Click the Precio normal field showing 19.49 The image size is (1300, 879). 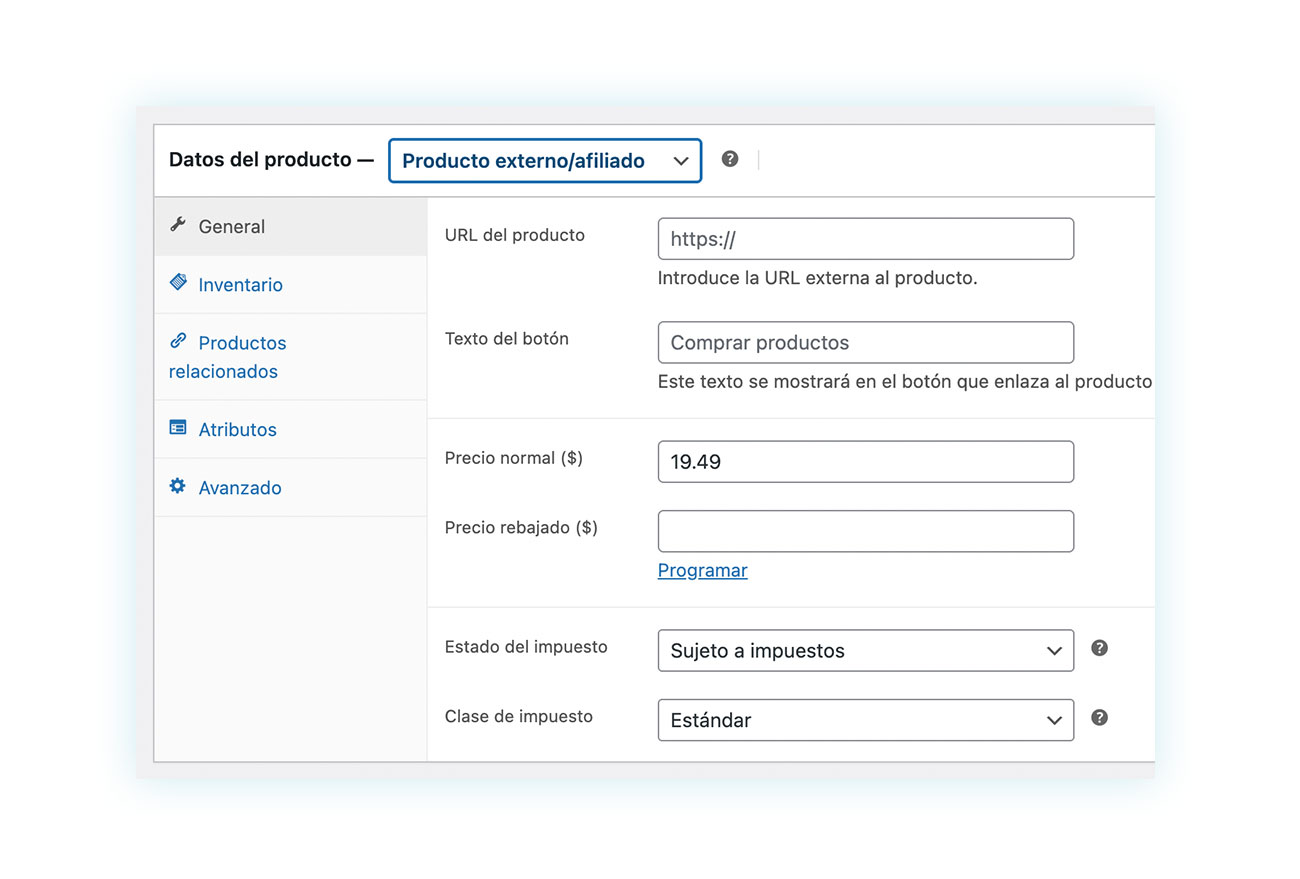(866, 462)
